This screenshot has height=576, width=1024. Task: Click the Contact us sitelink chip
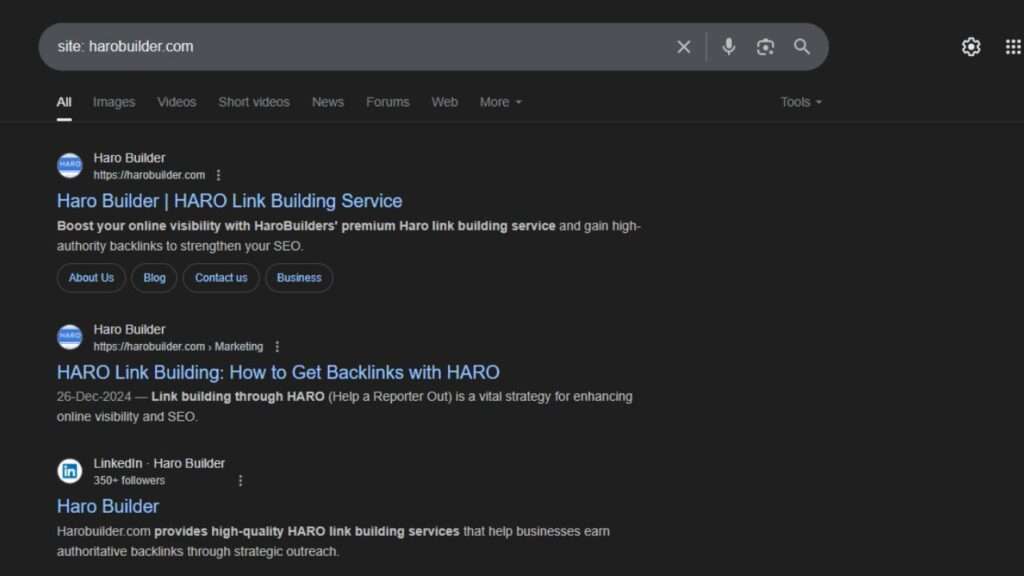tap(221, 278)
